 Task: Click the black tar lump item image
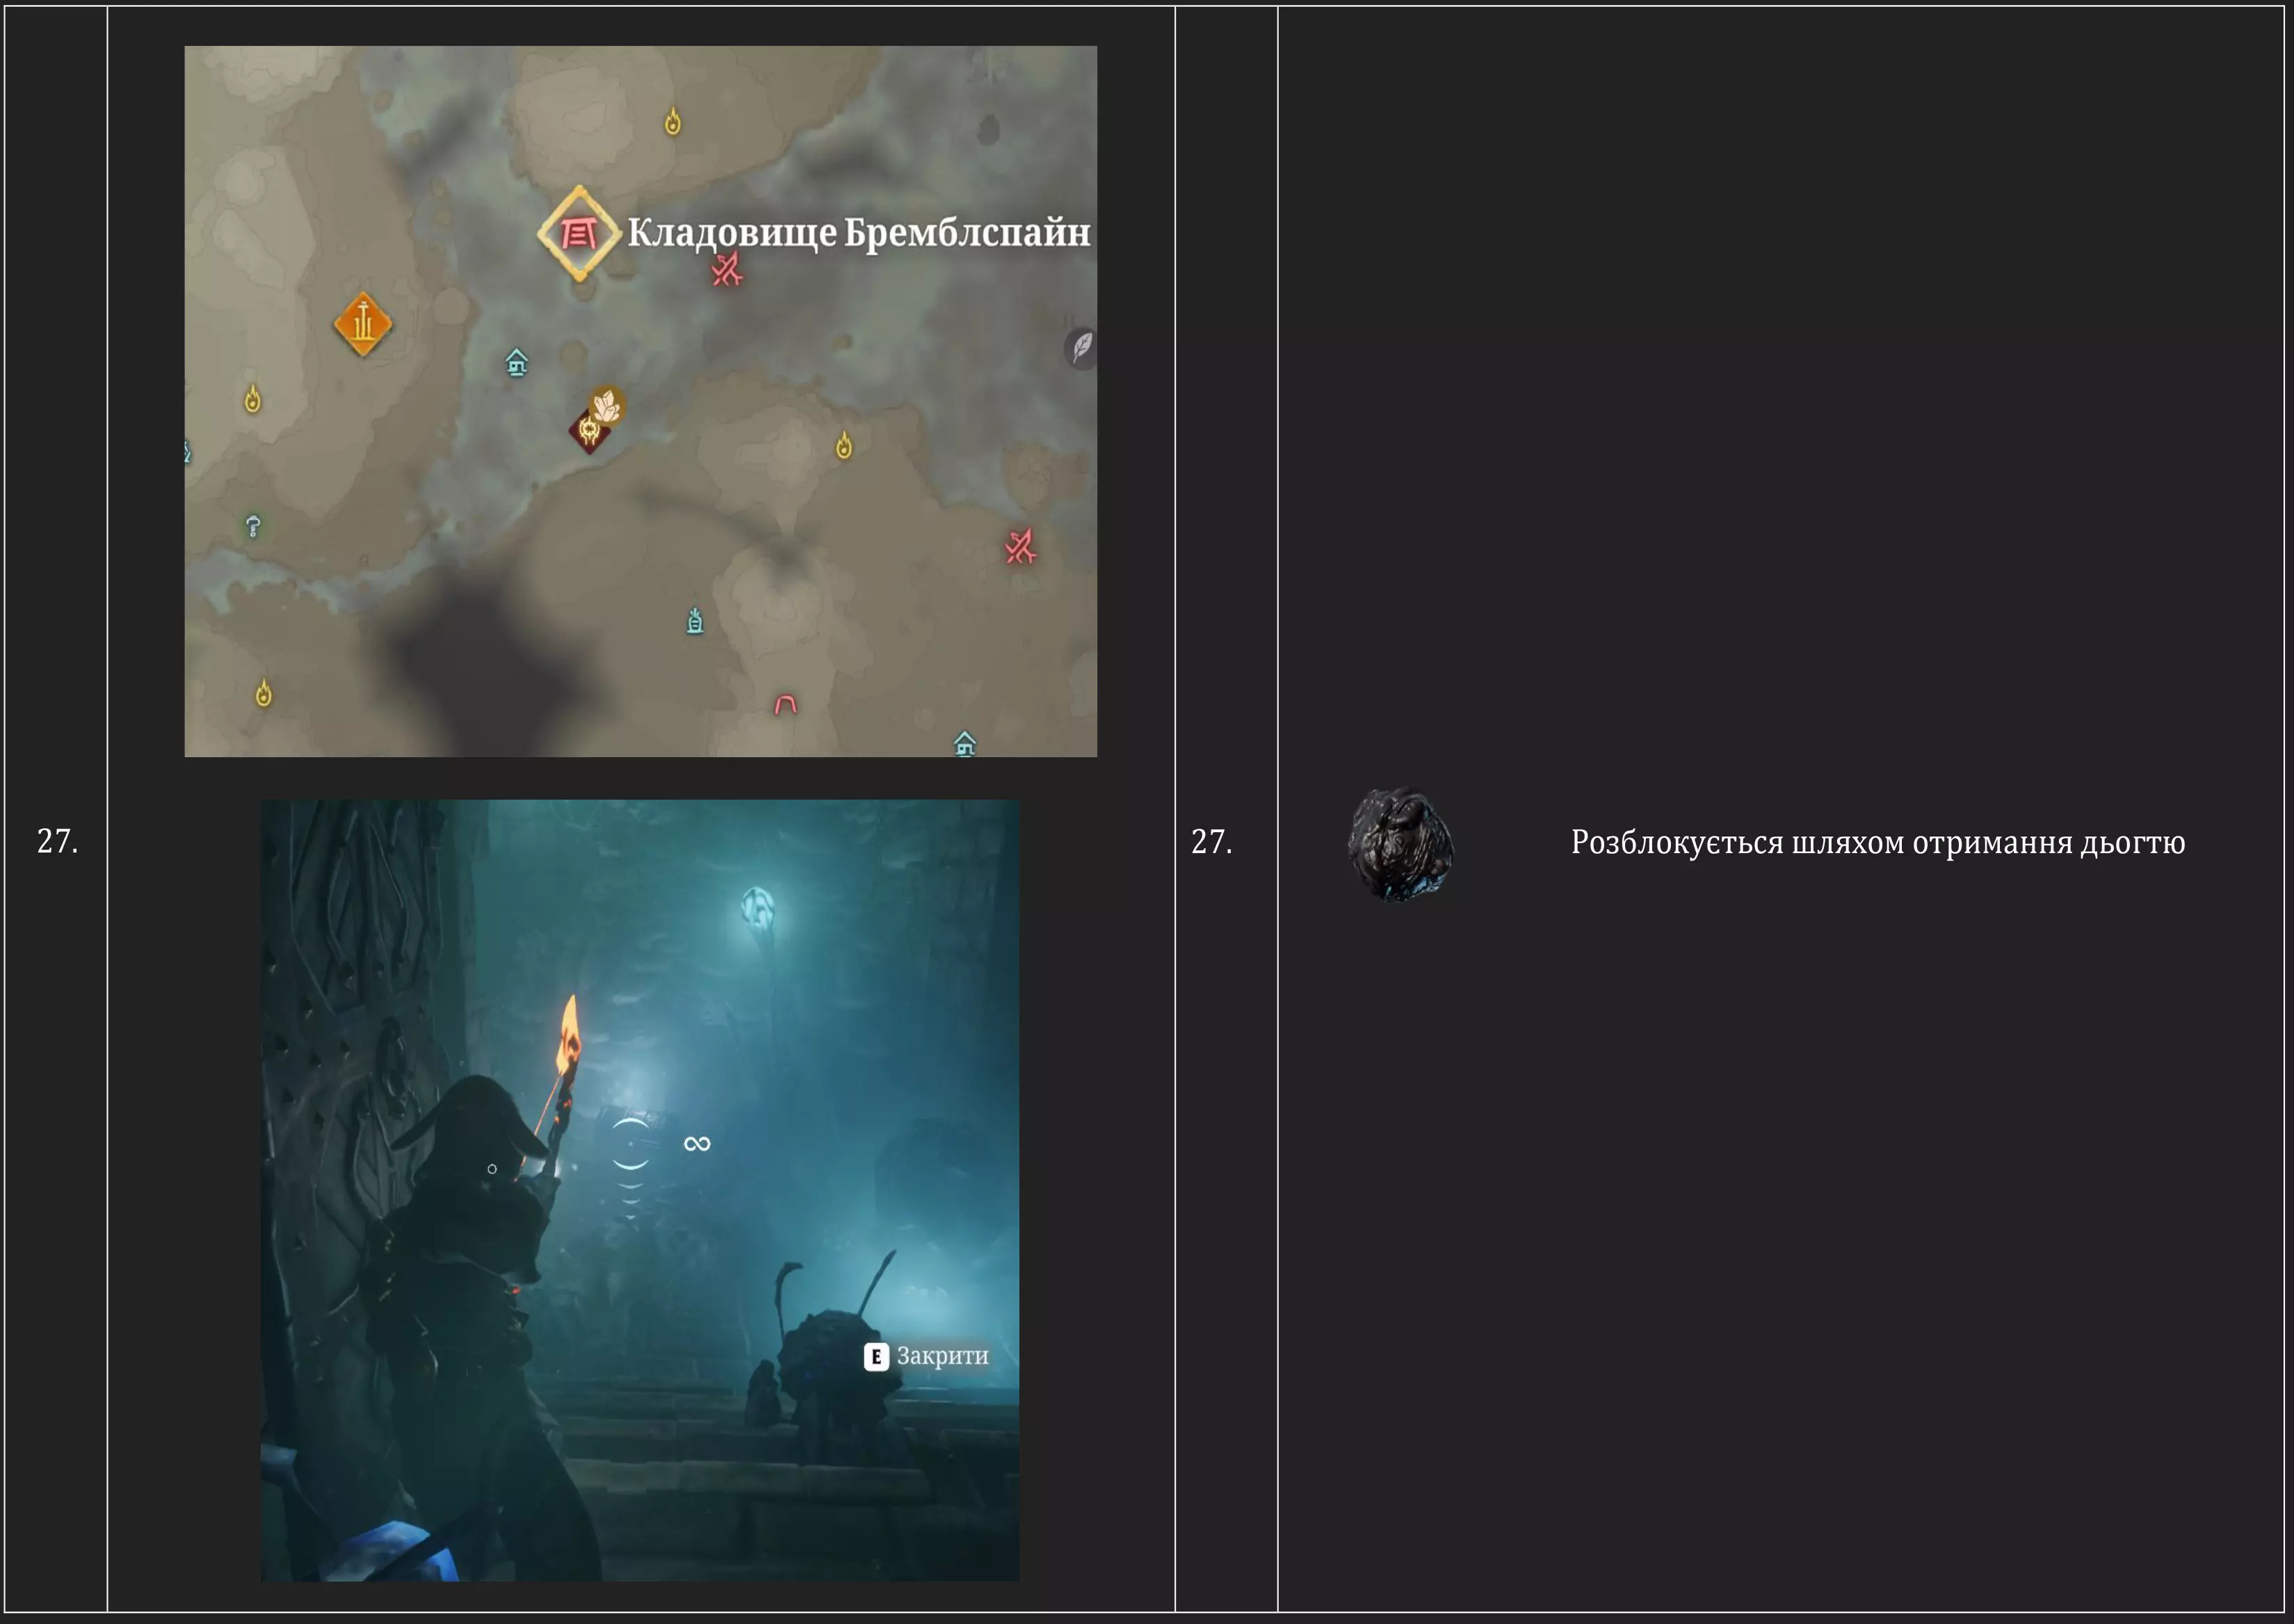pyautogui.click(x=1400, y=844)
